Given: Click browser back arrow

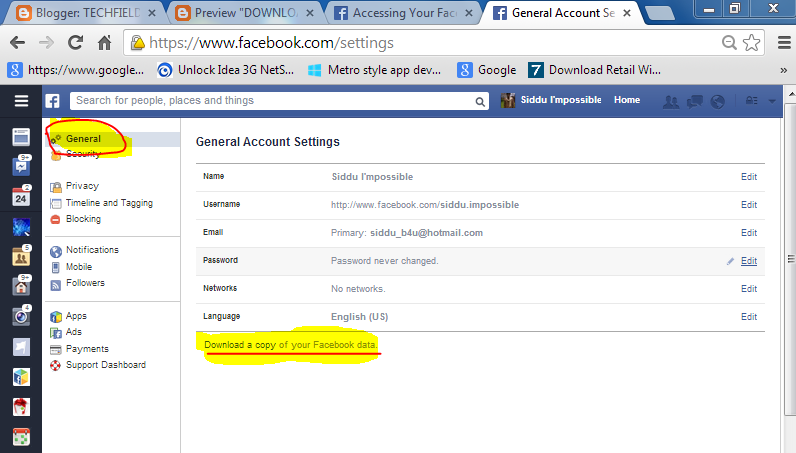Looking at the screenshot, I should [x=17, y=43].
